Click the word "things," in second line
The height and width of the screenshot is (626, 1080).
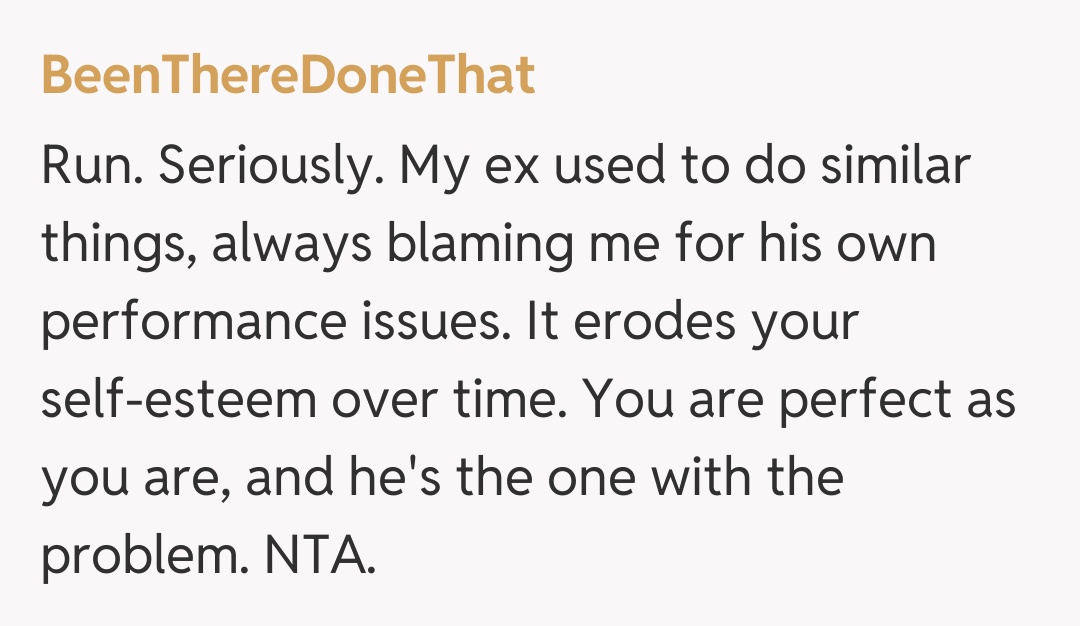118,245
